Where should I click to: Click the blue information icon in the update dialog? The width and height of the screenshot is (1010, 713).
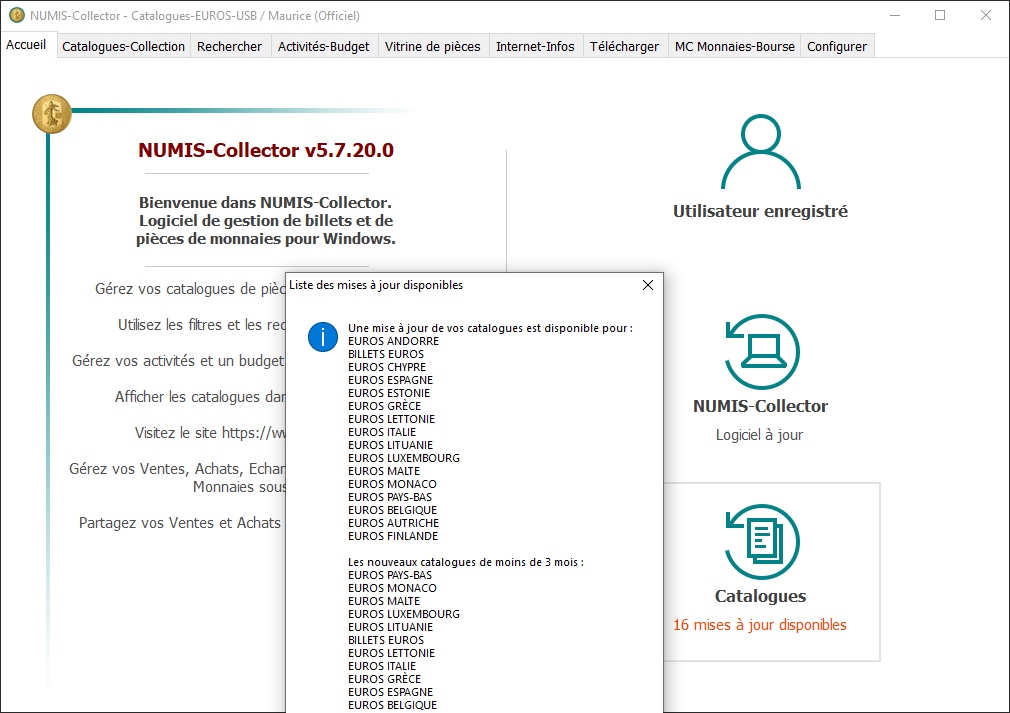tap(323, 337)
